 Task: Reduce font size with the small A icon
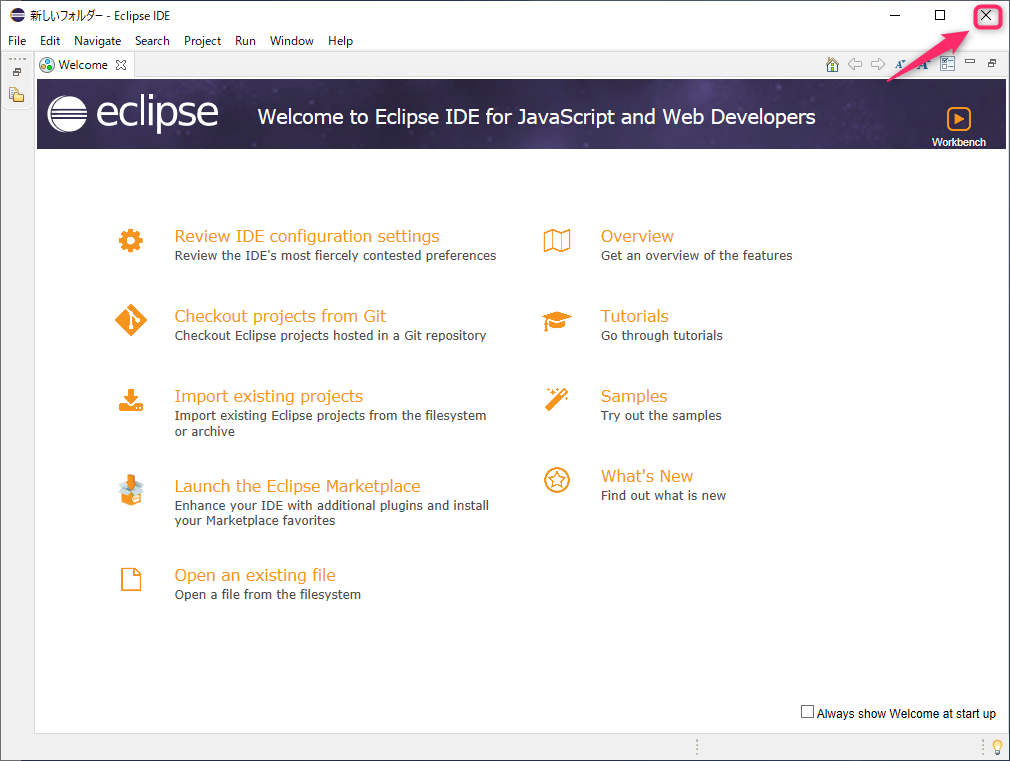[900, 64]
